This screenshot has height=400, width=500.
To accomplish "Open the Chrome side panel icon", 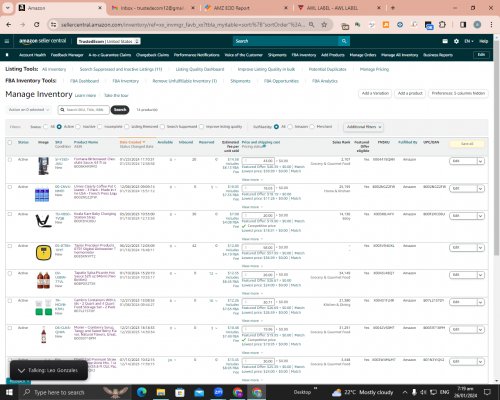I will tap(463, 25).
